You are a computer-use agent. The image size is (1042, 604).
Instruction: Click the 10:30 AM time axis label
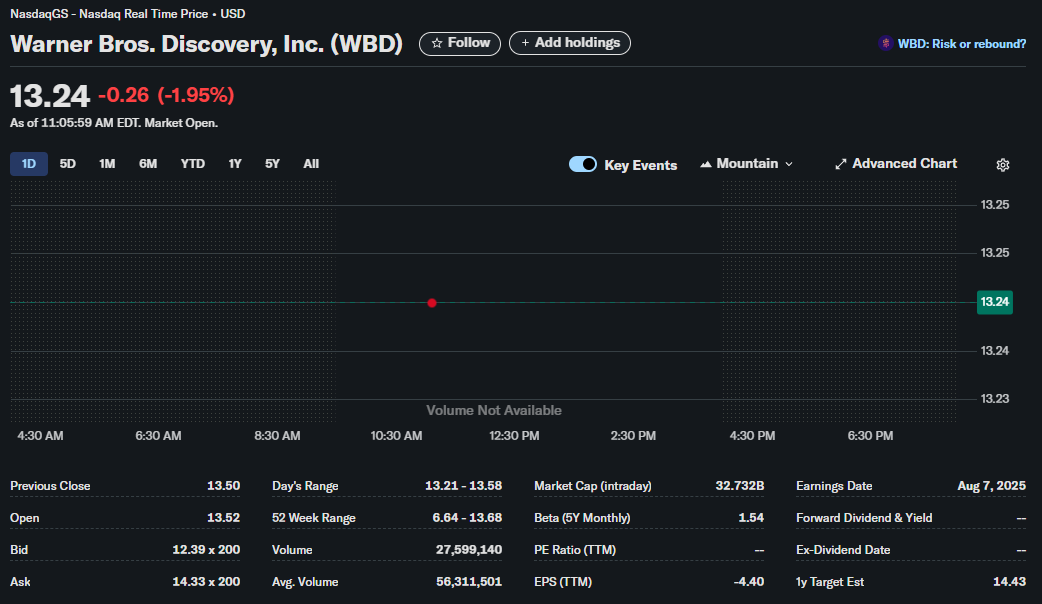[396, 436]
